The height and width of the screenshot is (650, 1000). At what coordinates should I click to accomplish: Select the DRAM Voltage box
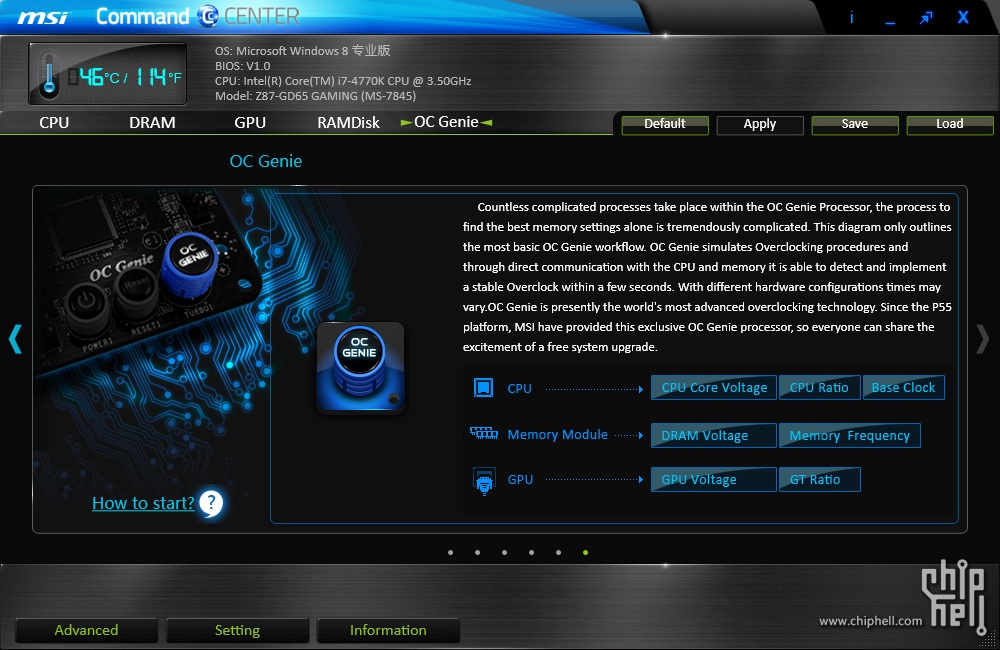(714, 436)
